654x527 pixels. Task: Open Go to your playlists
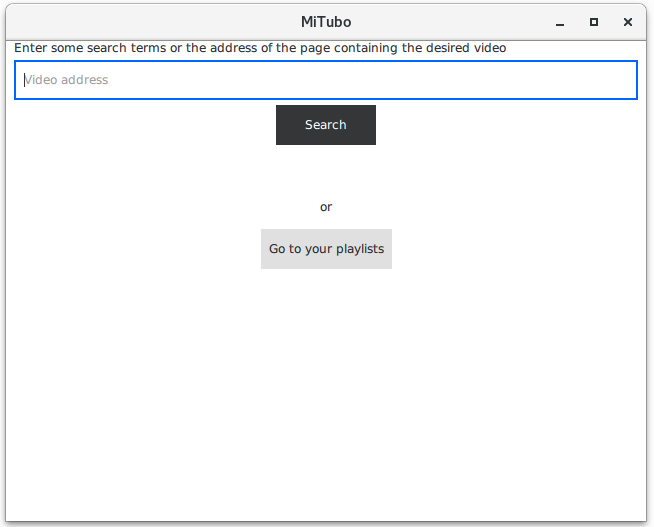point(326,249)
